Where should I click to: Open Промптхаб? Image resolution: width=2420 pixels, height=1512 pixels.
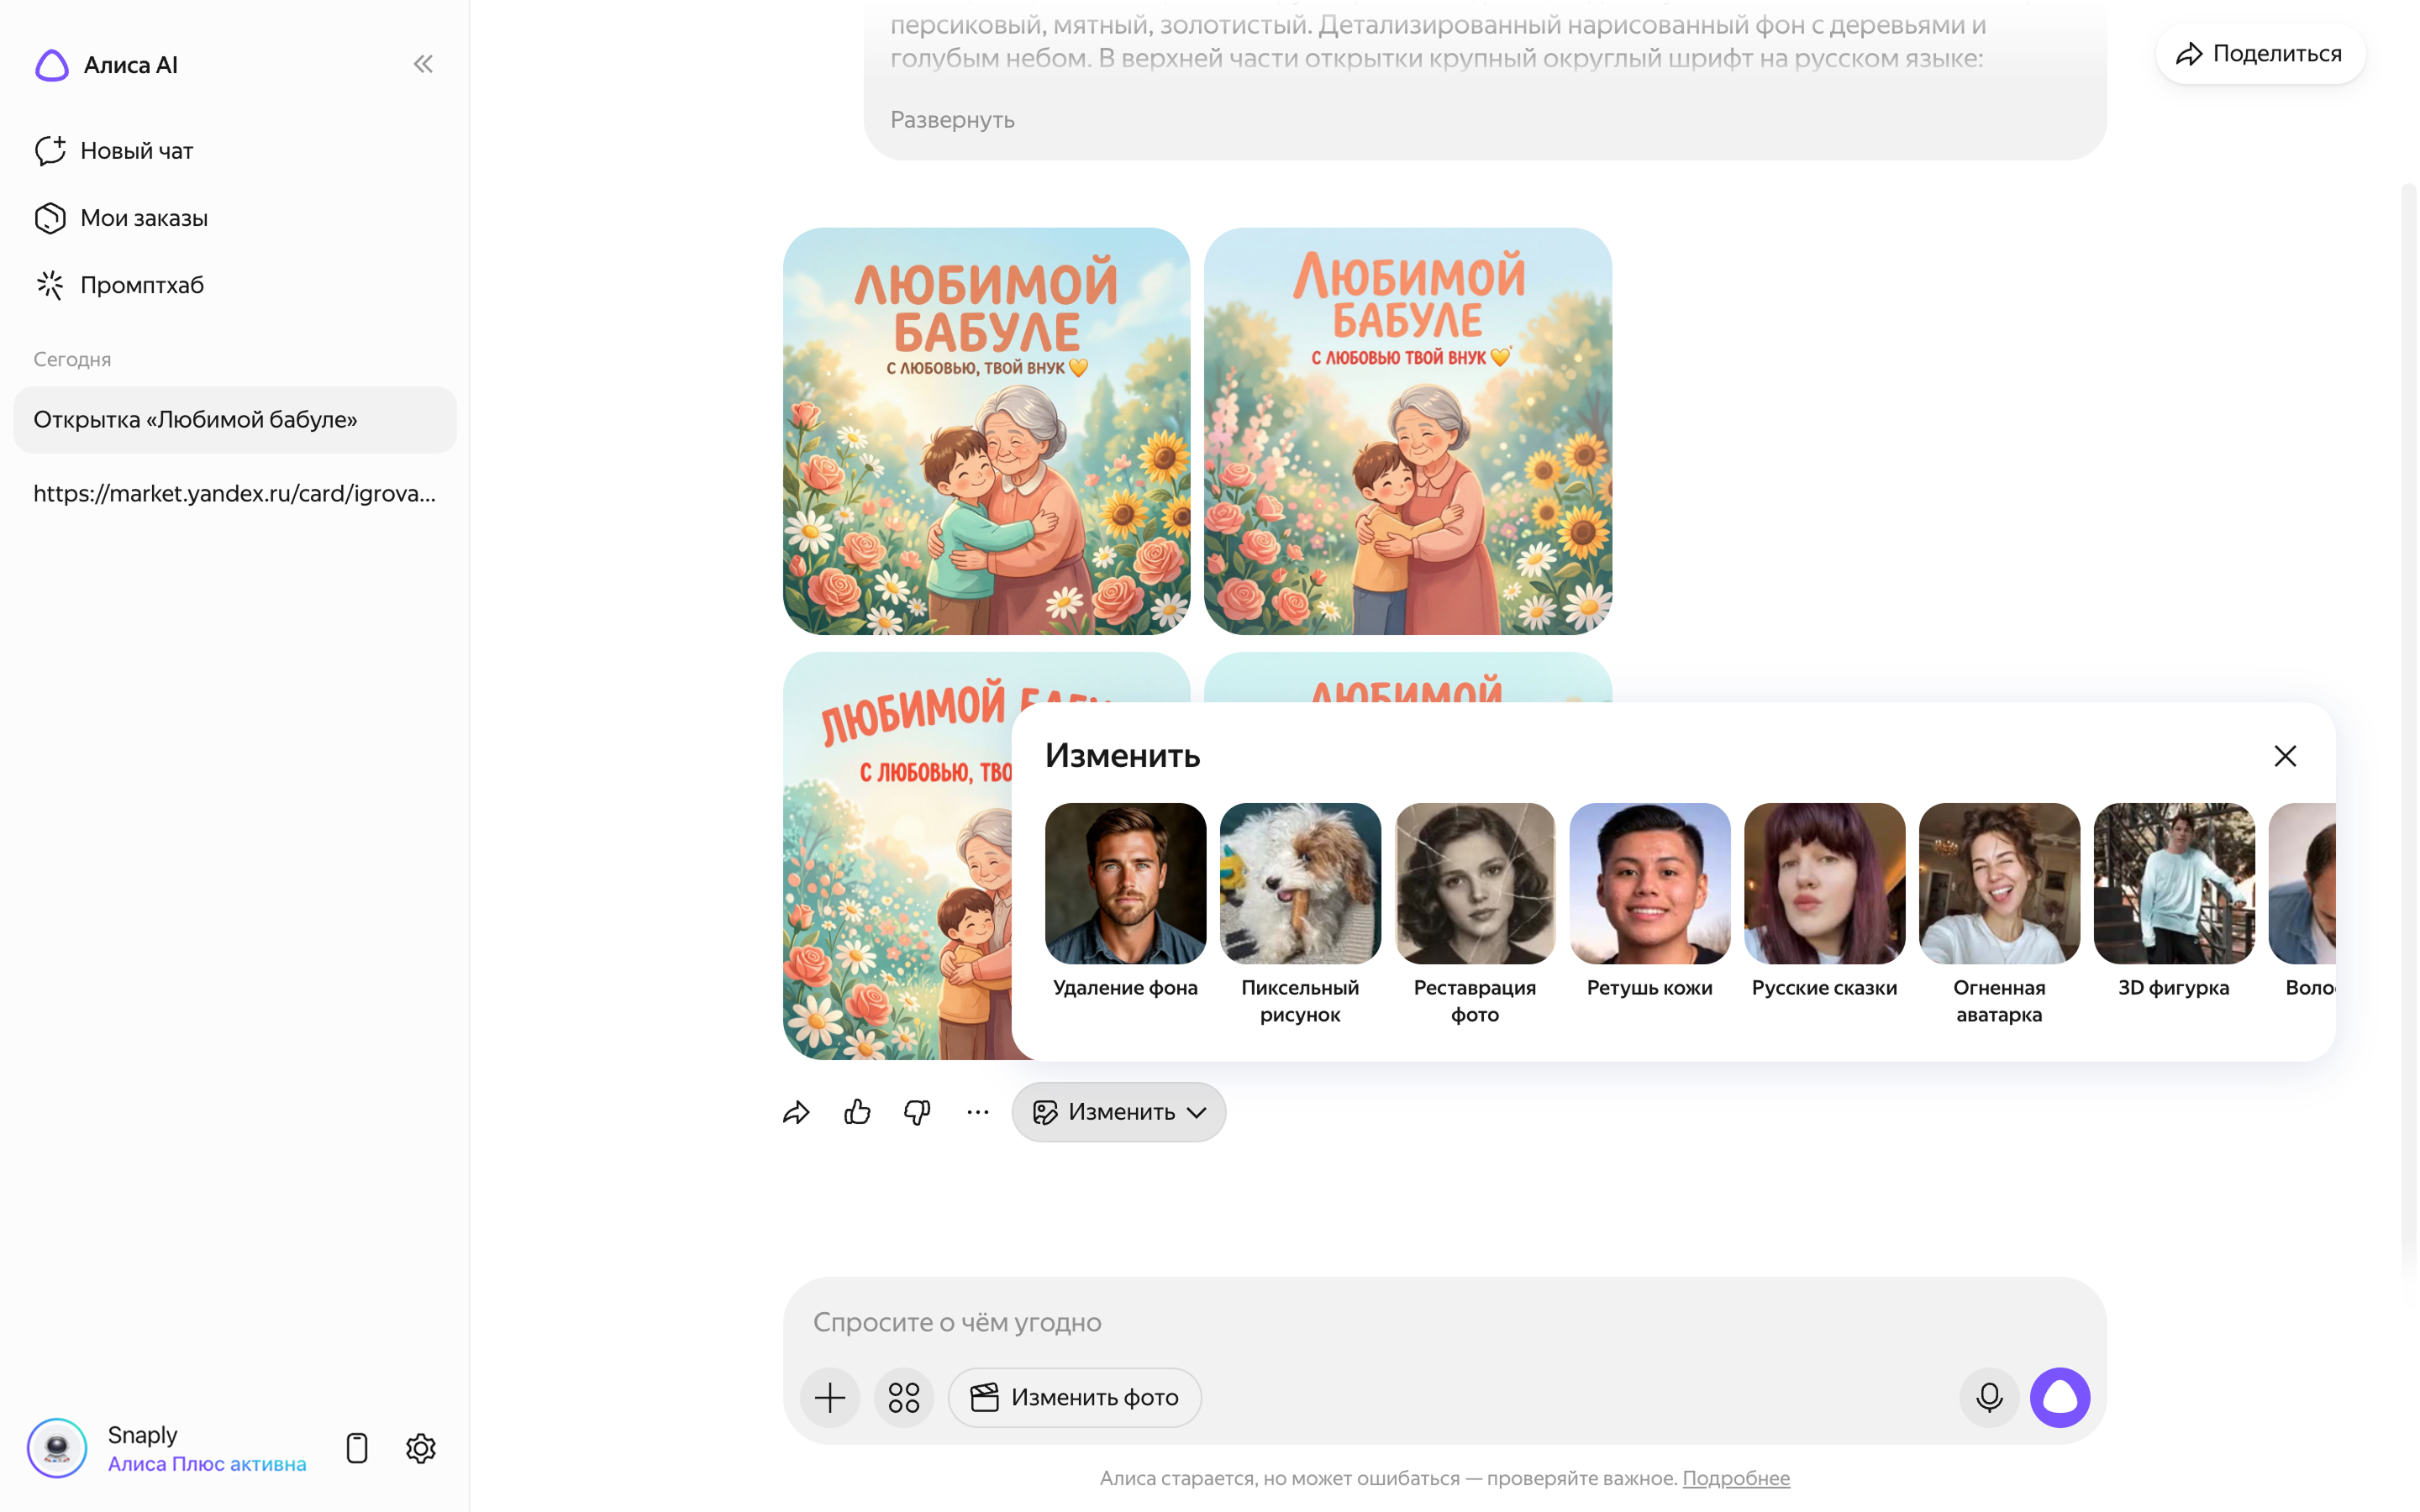[119, 285]
